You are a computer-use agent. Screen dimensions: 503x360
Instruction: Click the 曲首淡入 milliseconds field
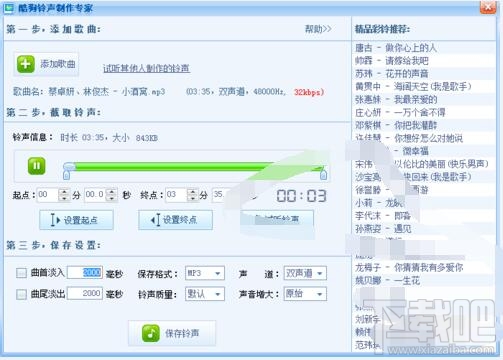[85, 273]
